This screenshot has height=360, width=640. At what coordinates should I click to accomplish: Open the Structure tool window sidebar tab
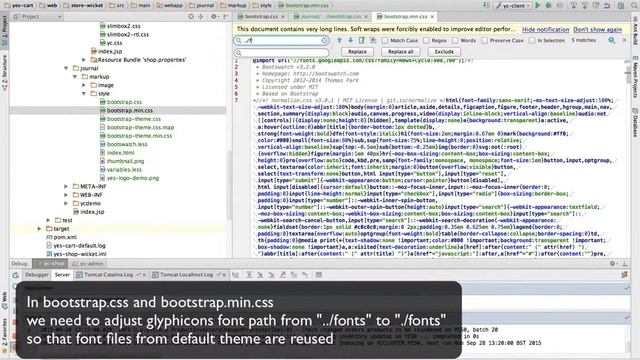coord(4,73)
